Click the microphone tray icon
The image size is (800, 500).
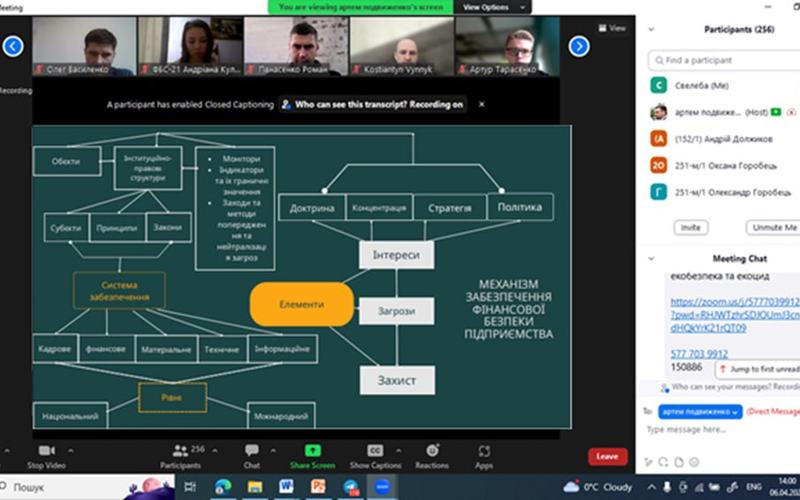point(666,487)
